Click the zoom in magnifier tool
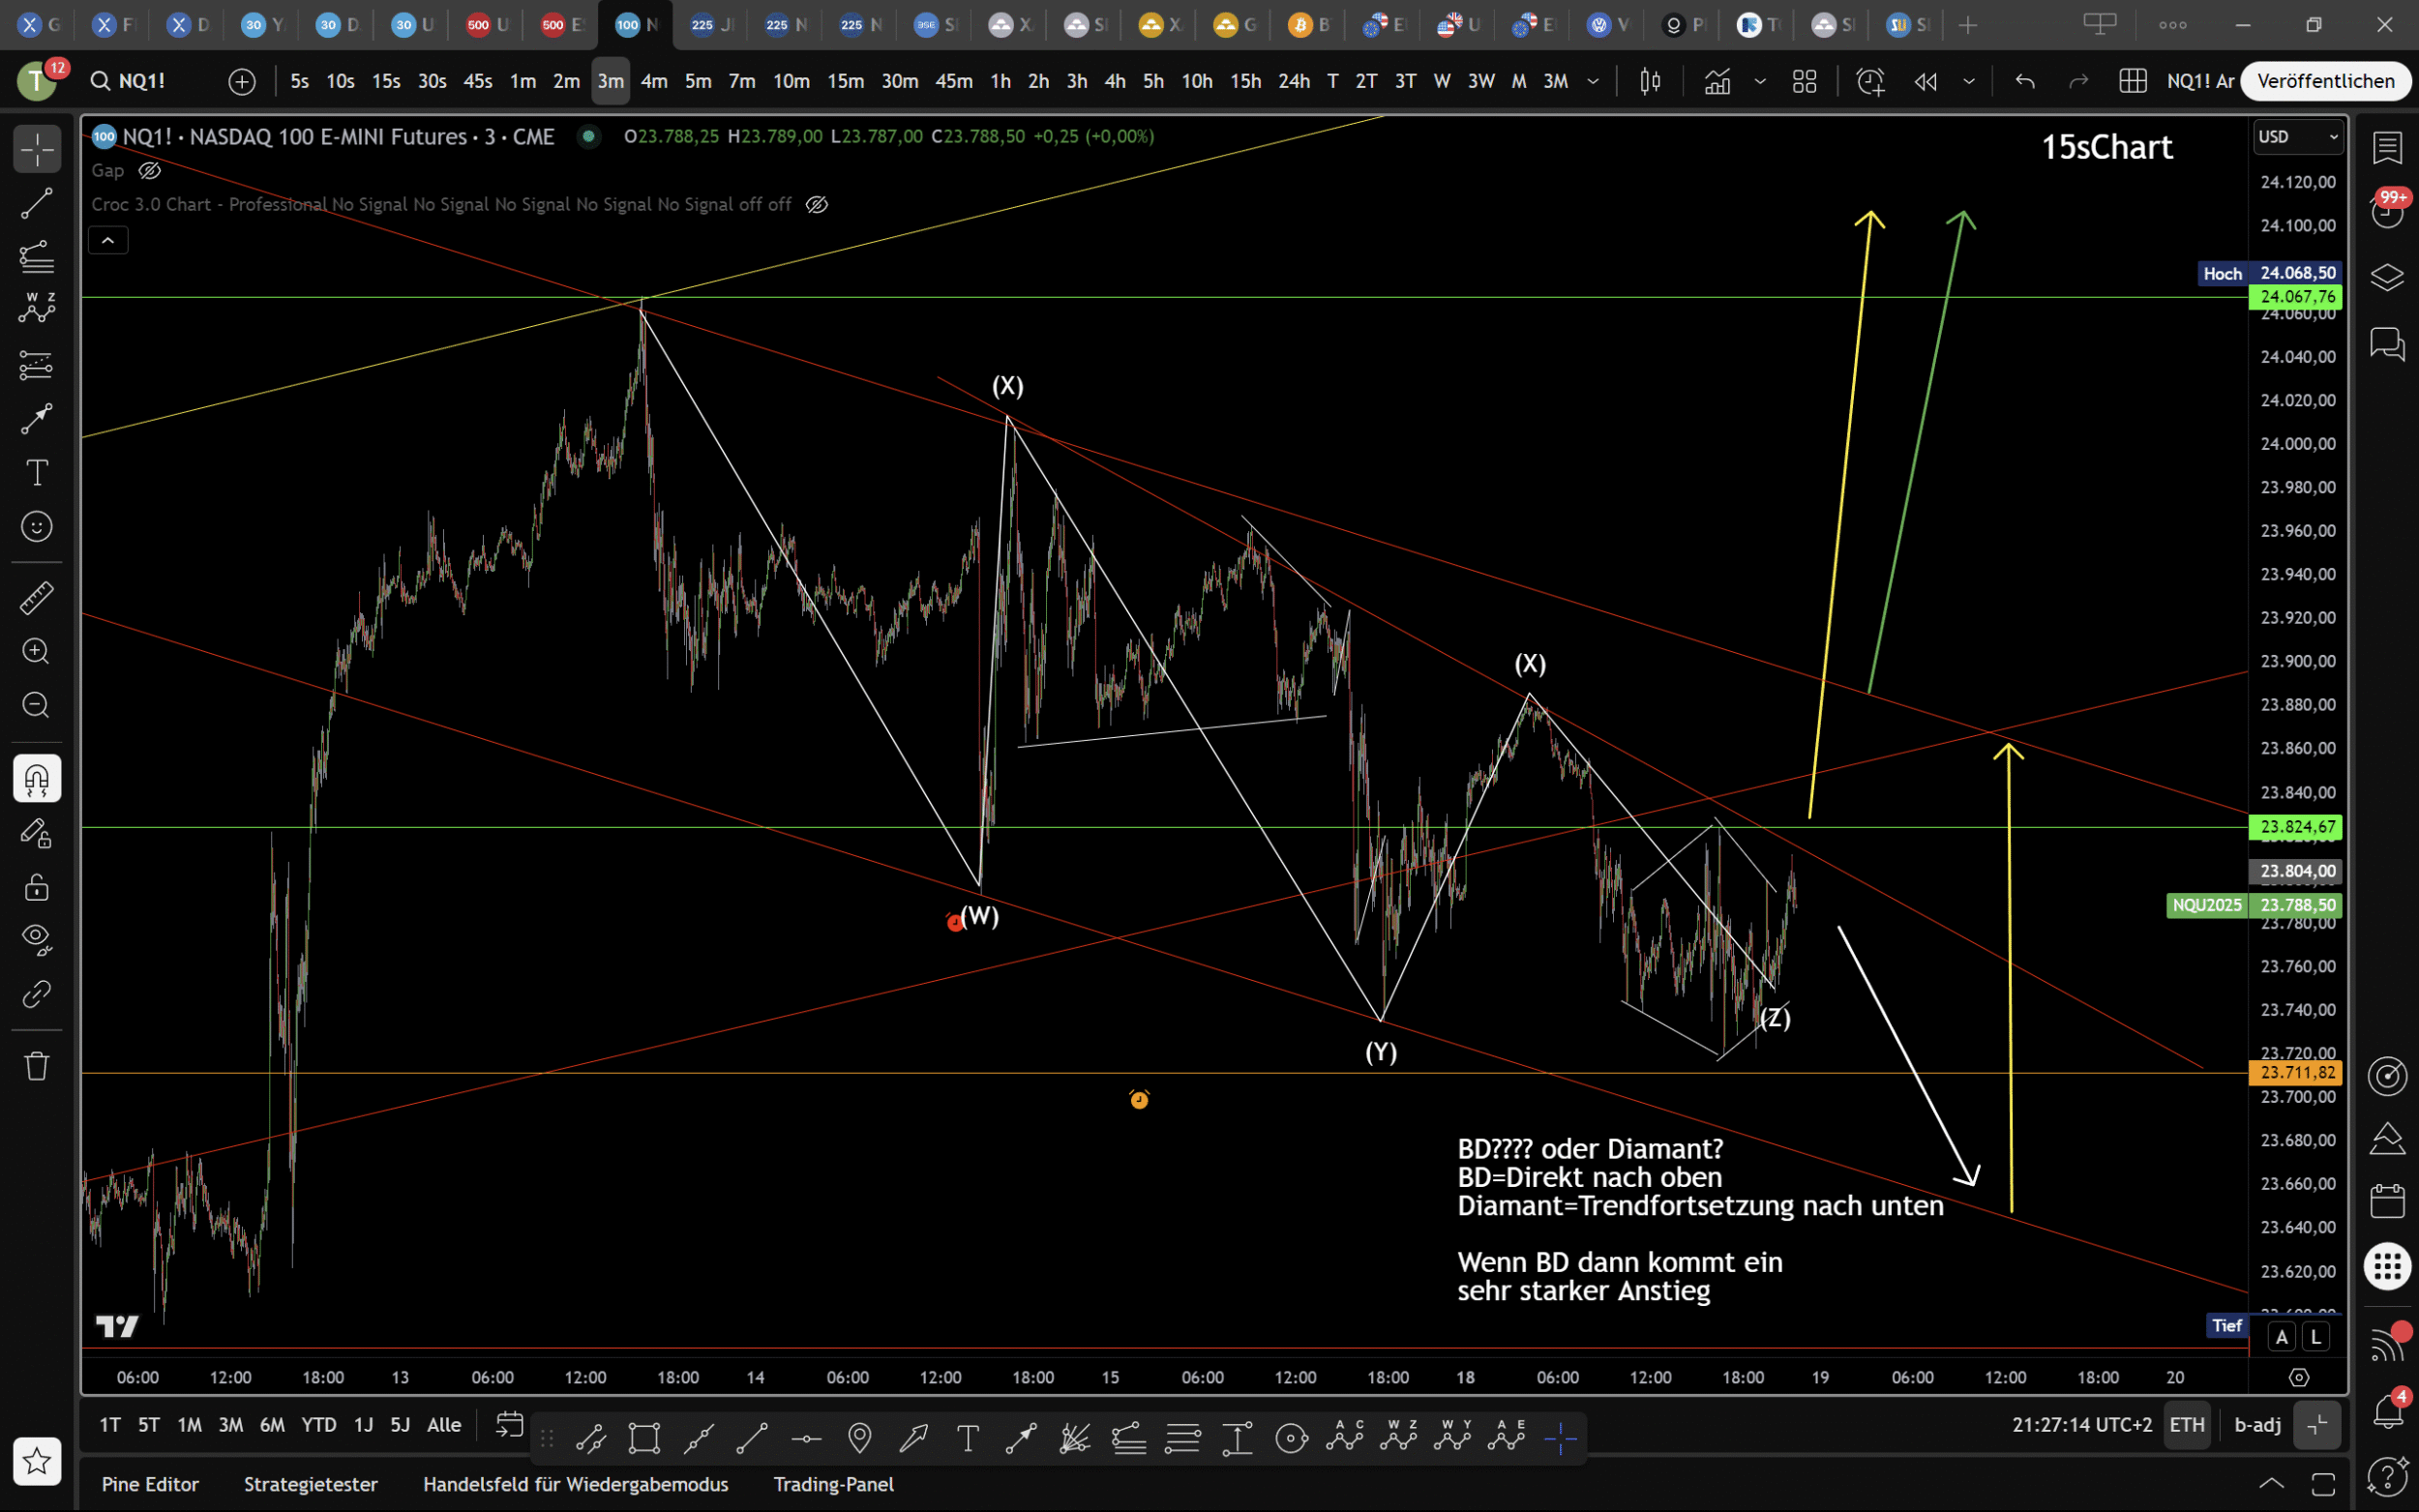The width and height of the screenshot is (2419, 1512). pyautogui.click(x=37, y=652)
